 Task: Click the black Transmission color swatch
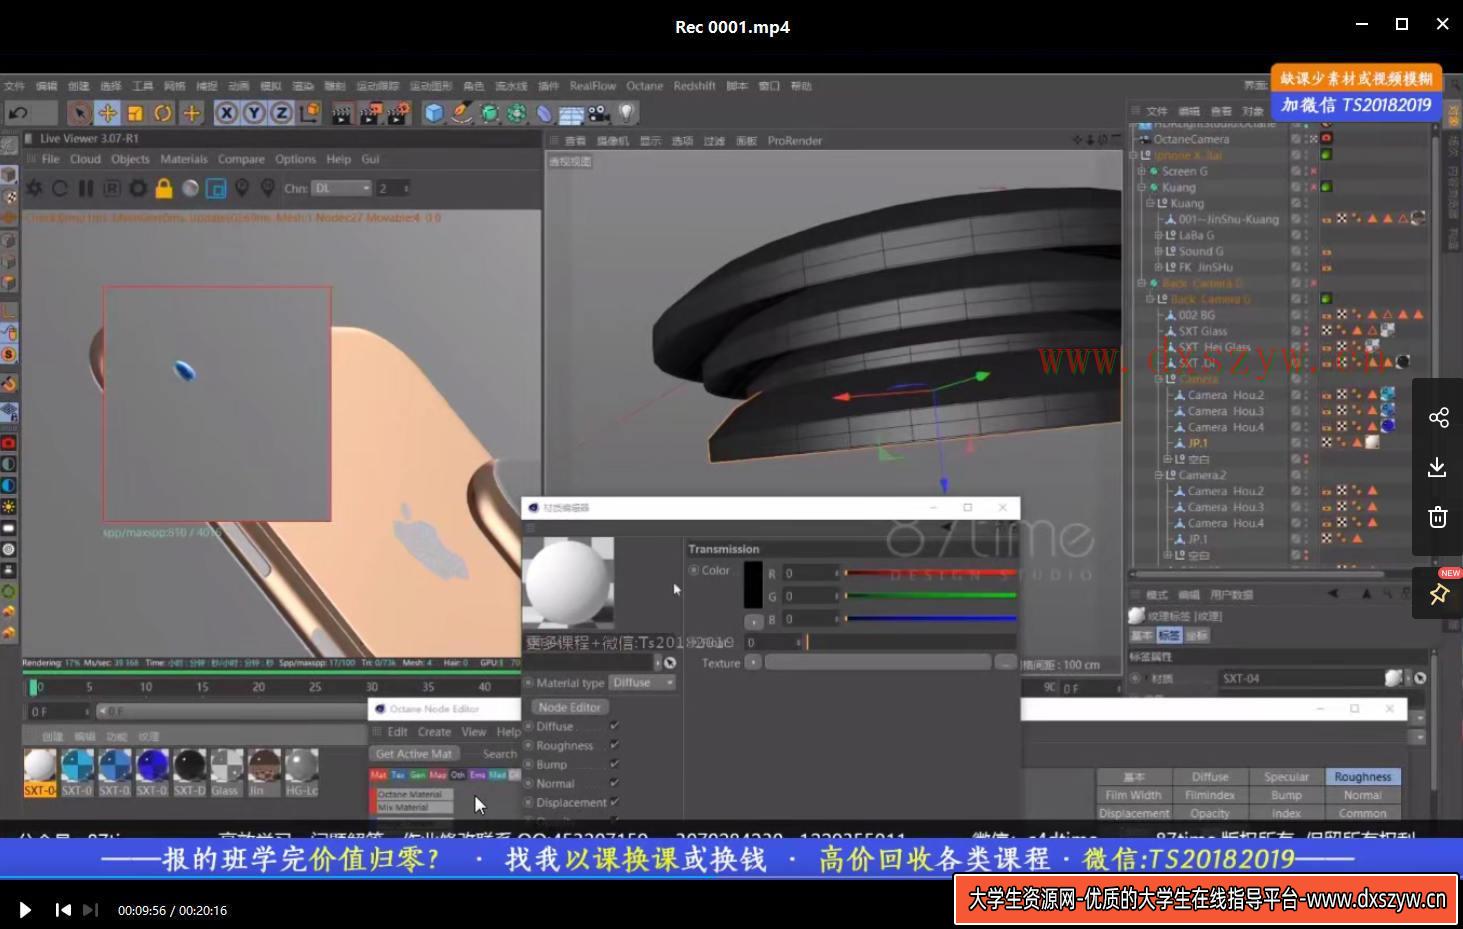click(753, 586)
